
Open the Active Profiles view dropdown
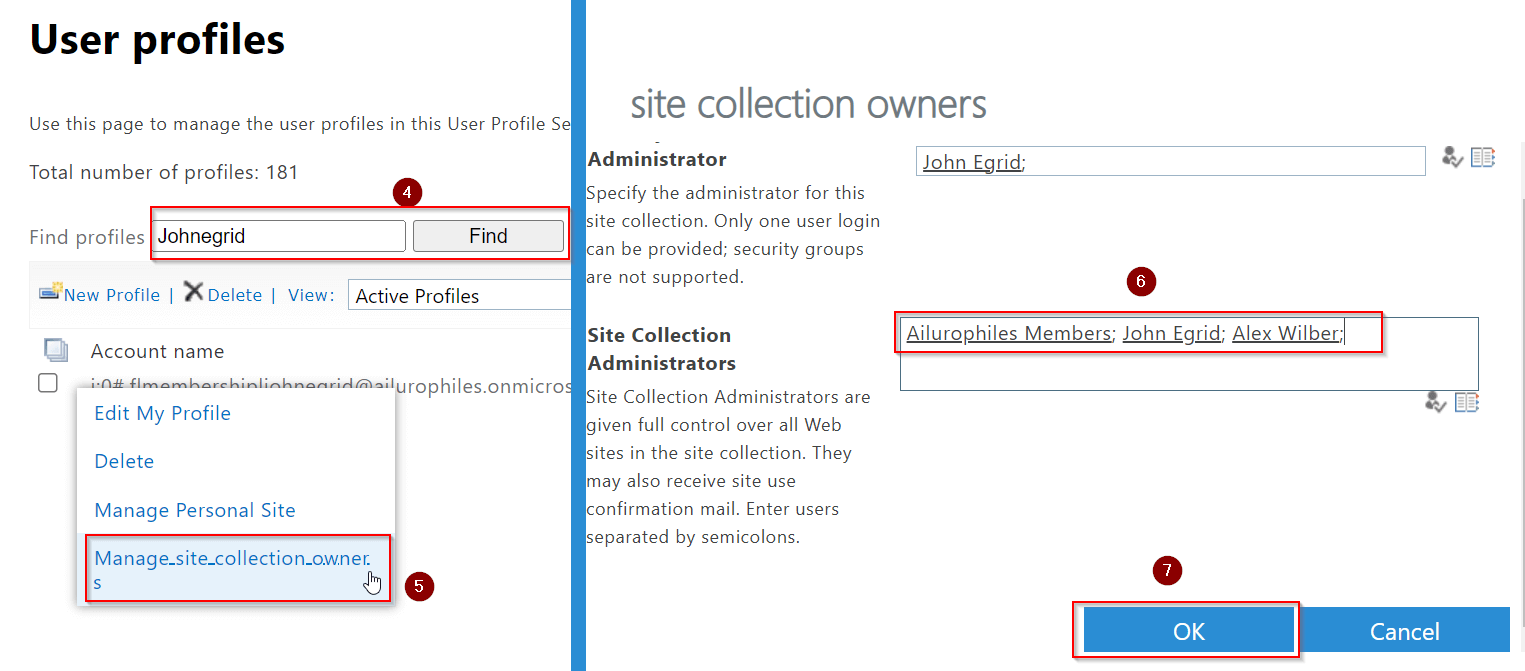click(x=459, y=294)
